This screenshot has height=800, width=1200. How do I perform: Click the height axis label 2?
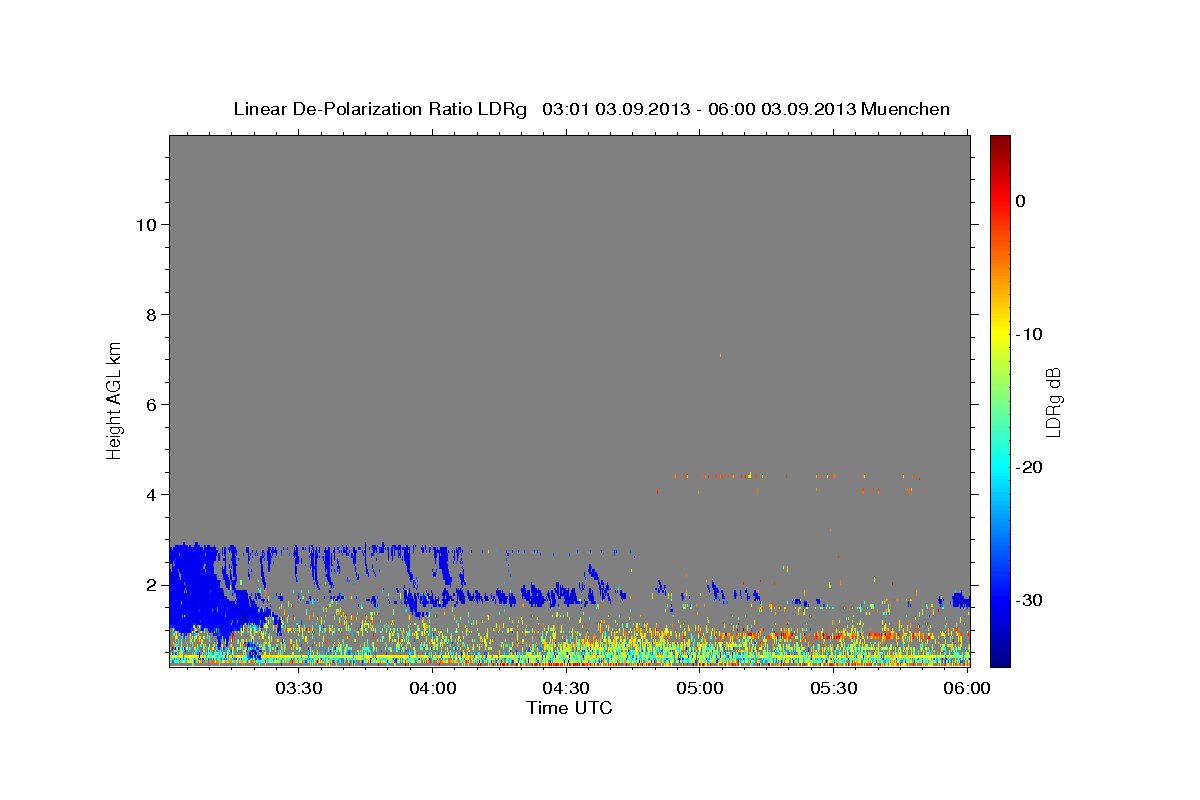click(x=151, y=584)
